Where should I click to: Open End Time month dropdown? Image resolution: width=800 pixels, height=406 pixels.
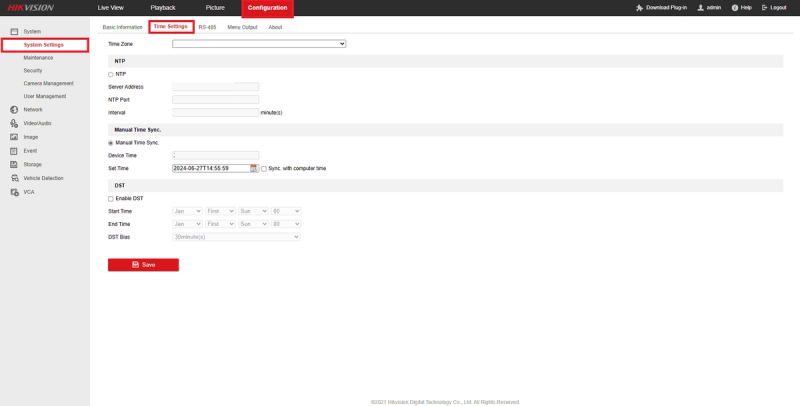pyautogui.click(x=187, y=224)
